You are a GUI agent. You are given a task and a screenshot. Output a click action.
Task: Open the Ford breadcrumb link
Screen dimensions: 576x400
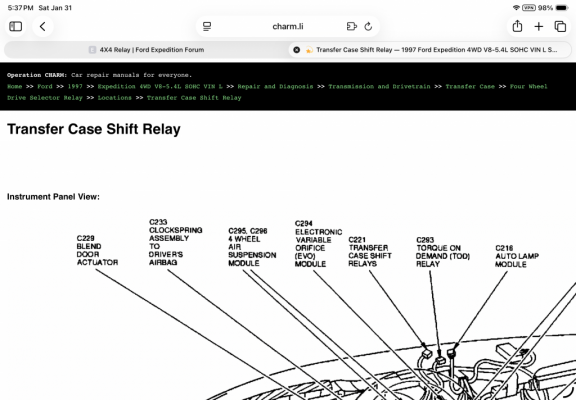[x=45, y=86]
